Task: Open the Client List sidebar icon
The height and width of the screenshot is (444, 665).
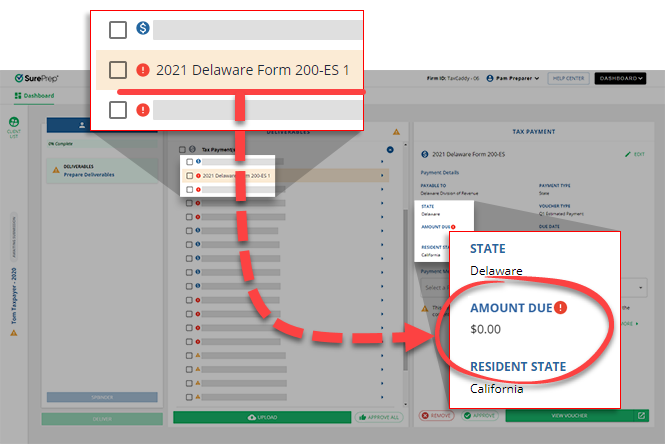Action: point(14,127)
